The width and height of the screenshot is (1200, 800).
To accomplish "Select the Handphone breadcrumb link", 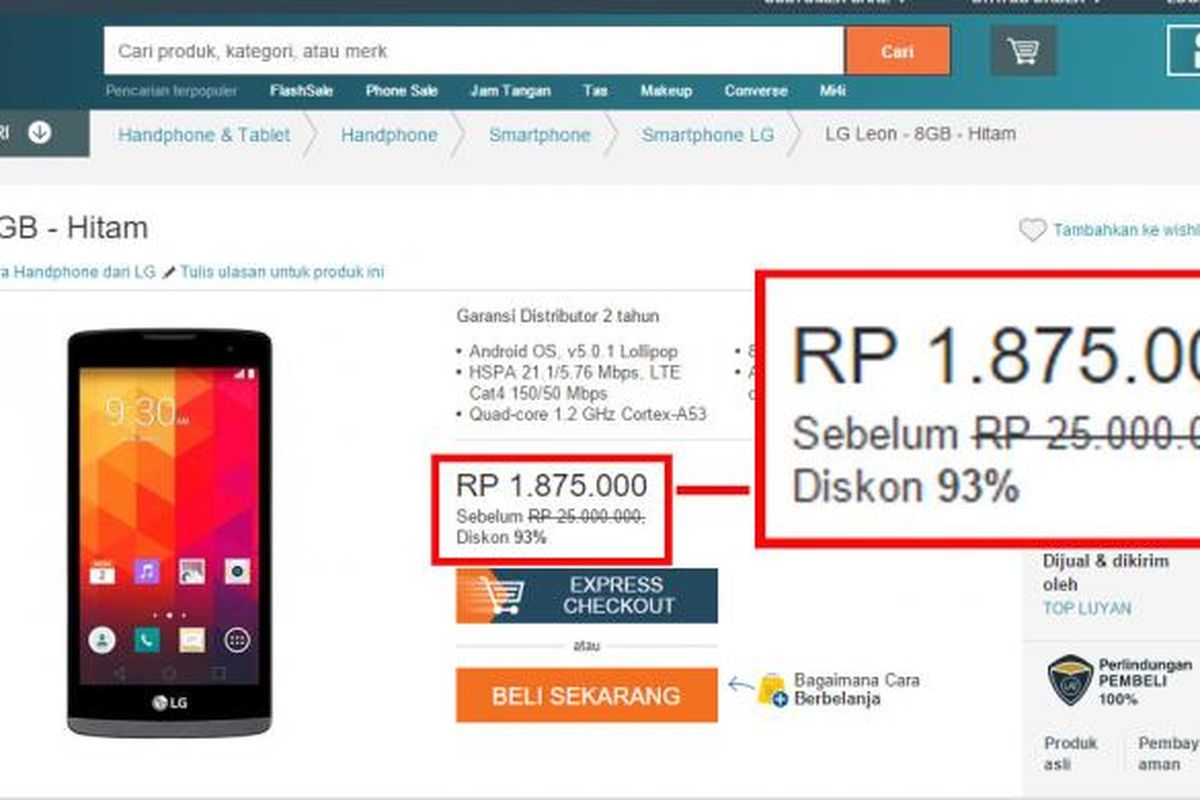I will (x=389, y=135).
